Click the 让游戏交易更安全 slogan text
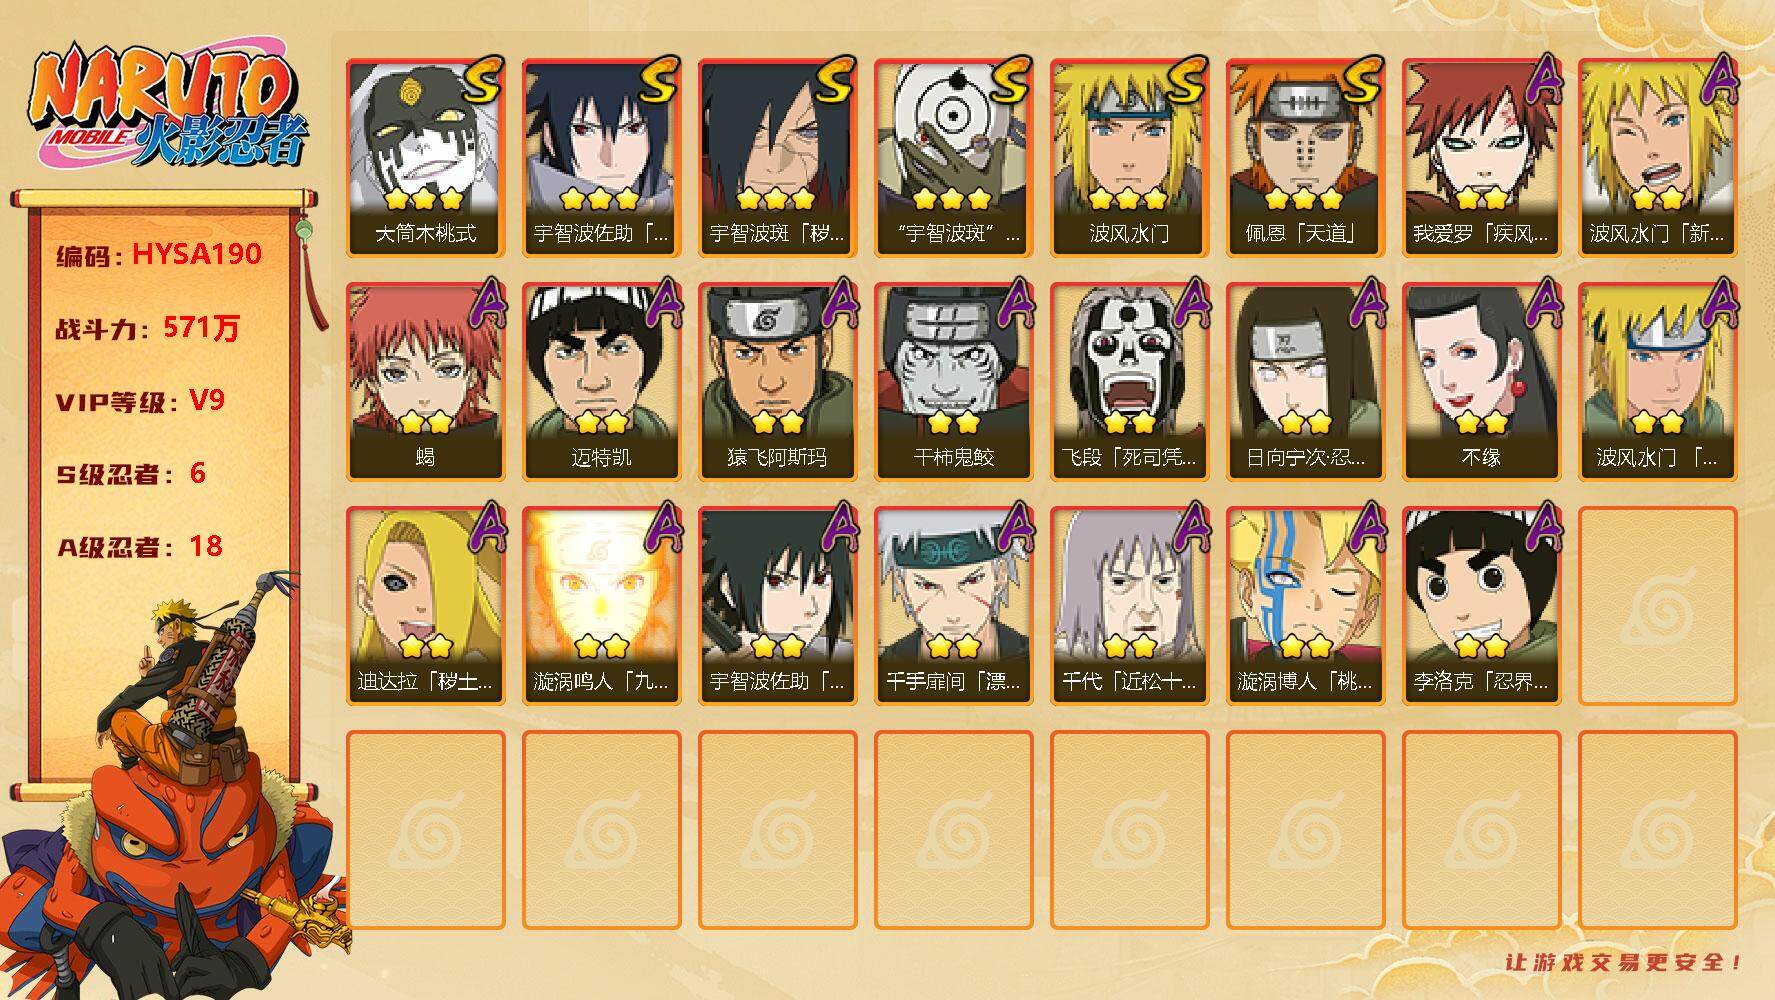Viewport: 1775px width, 1000px height. point(1624,962)
